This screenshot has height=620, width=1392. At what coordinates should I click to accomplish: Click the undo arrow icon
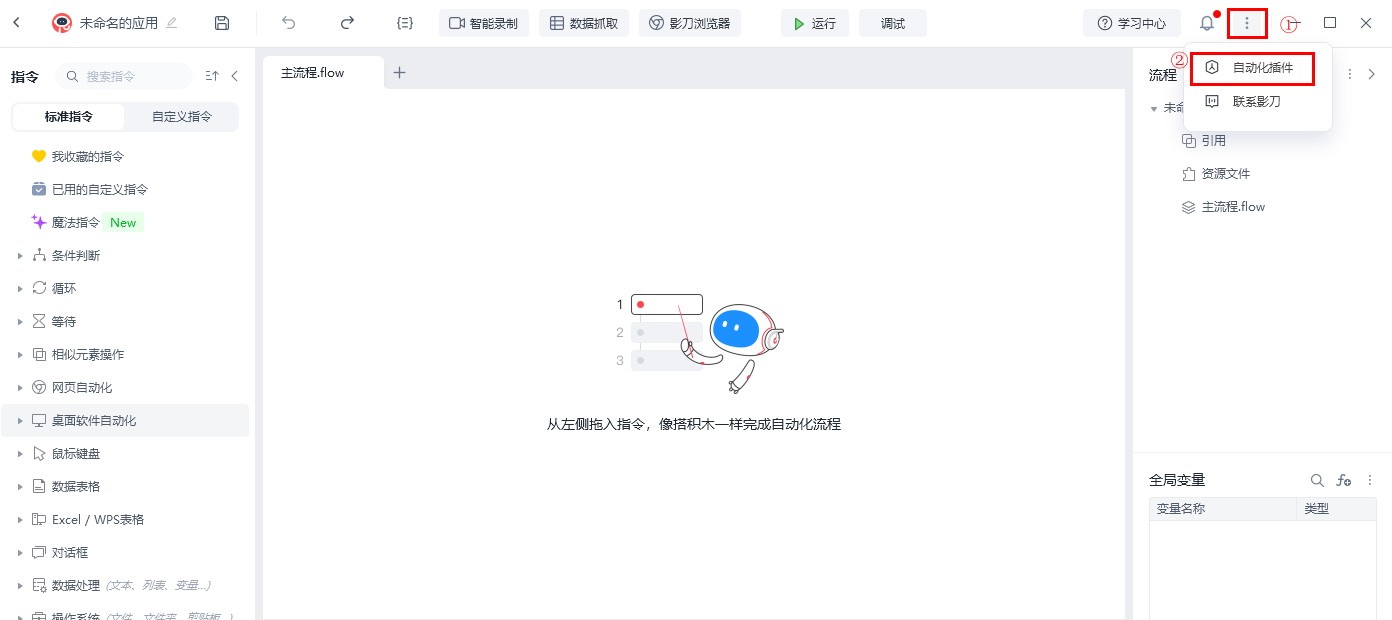(x=289, y=23)
